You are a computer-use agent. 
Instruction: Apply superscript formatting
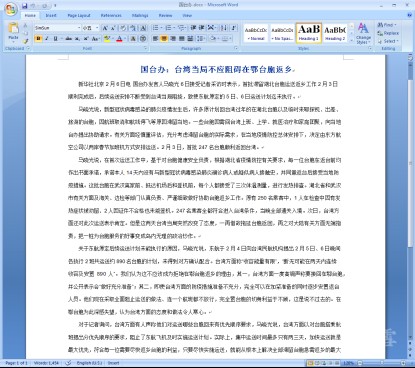pos(86,39)
